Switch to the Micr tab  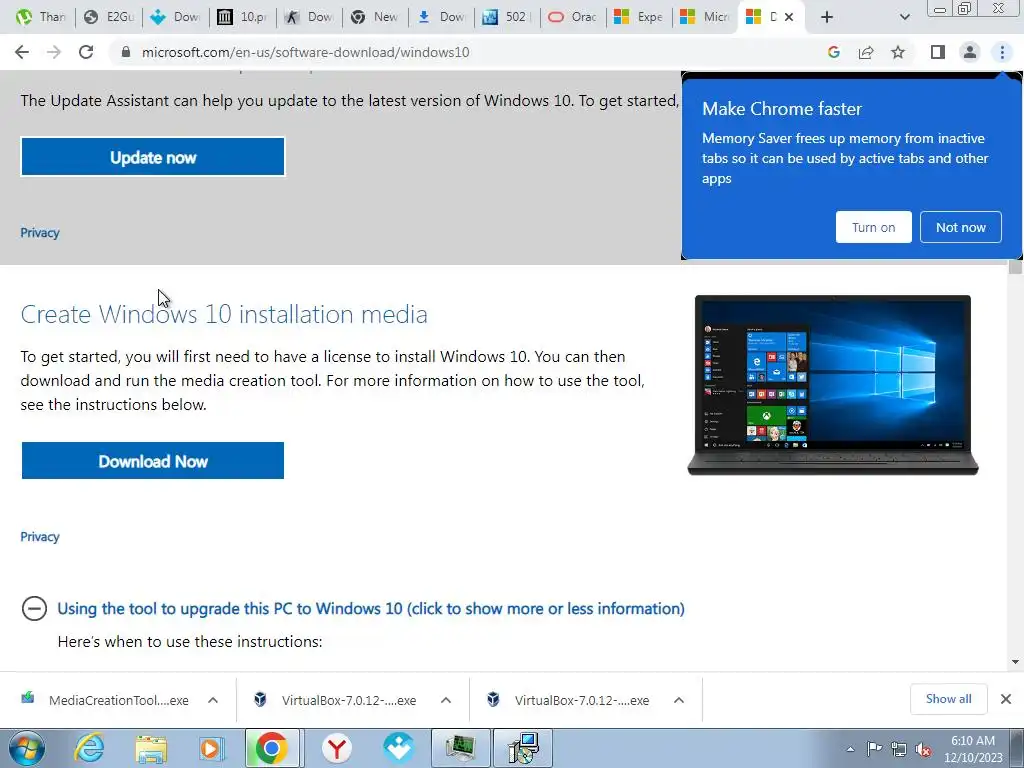705,17
